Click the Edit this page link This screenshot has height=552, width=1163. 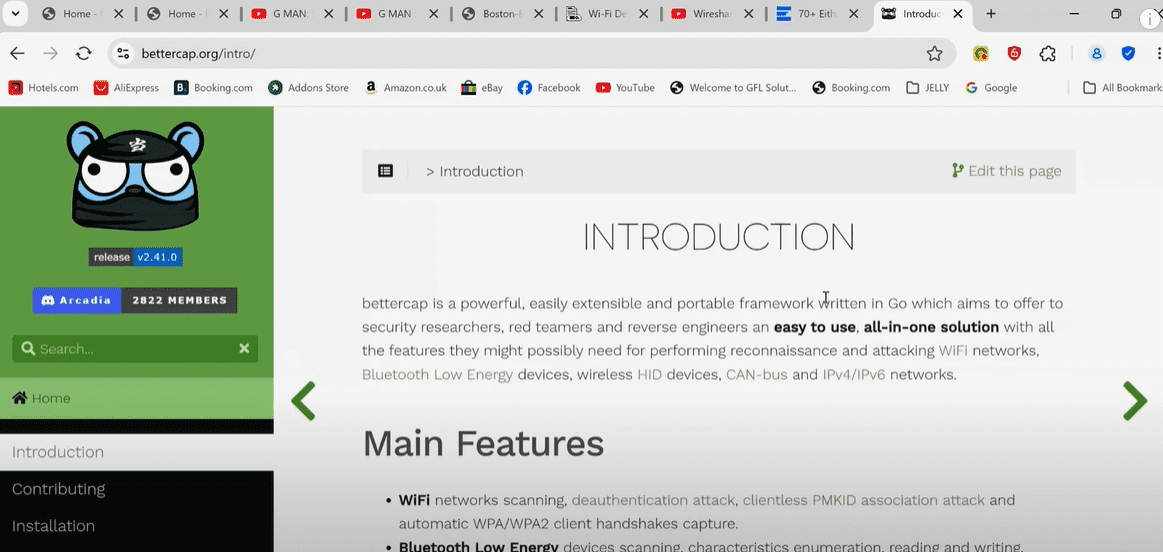pos(1006,171)
